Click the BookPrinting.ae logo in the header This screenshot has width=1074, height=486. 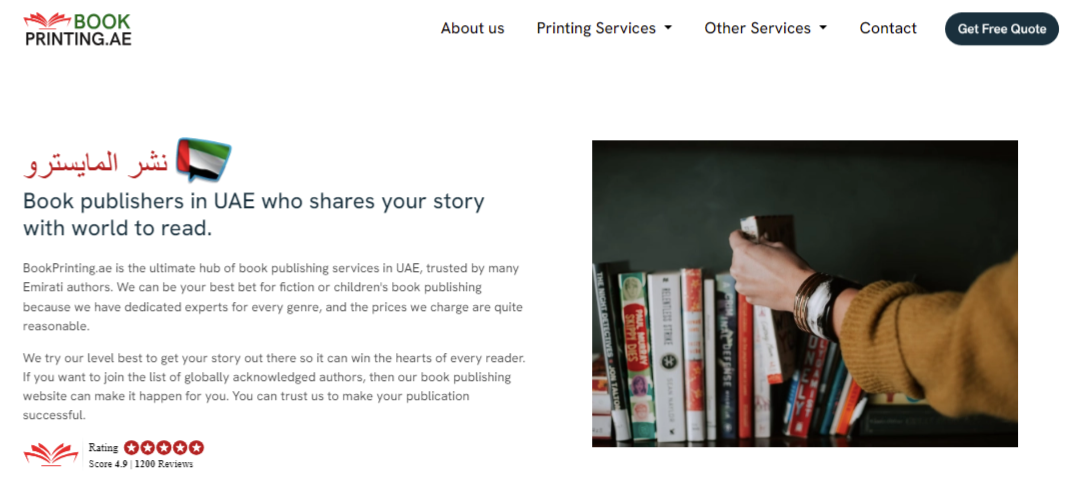click(x=77, y=28)
